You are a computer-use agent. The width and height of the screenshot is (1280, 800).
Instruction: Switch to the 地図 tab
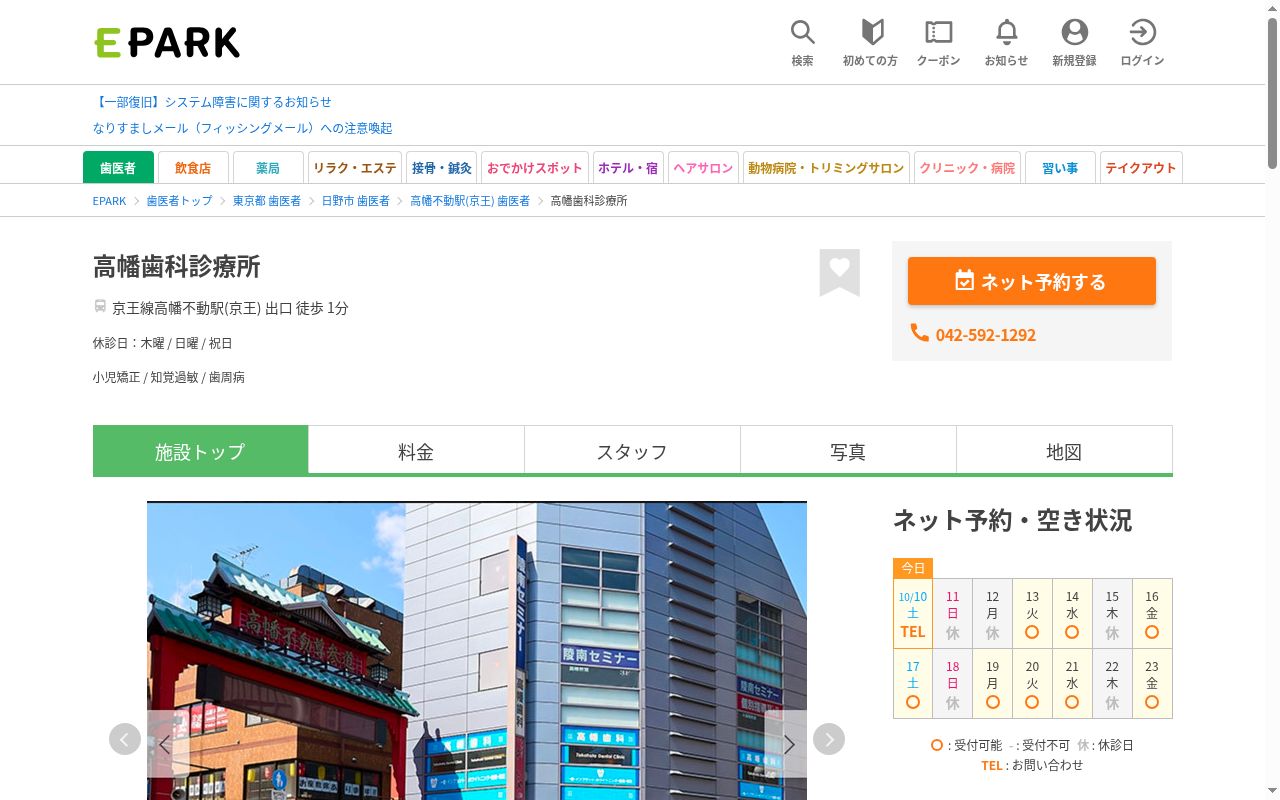pyautogui.click(x=1064, y=451)
